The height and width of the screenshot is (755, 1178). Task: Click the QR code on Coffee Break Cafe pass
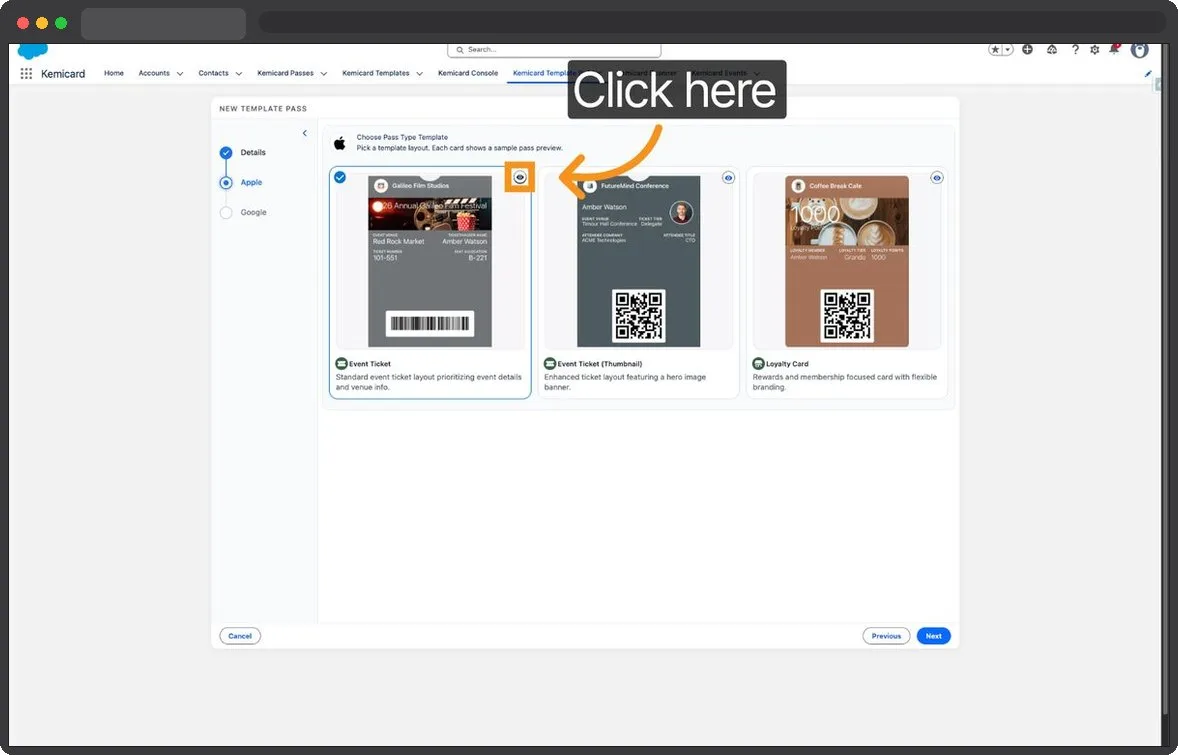847,316
